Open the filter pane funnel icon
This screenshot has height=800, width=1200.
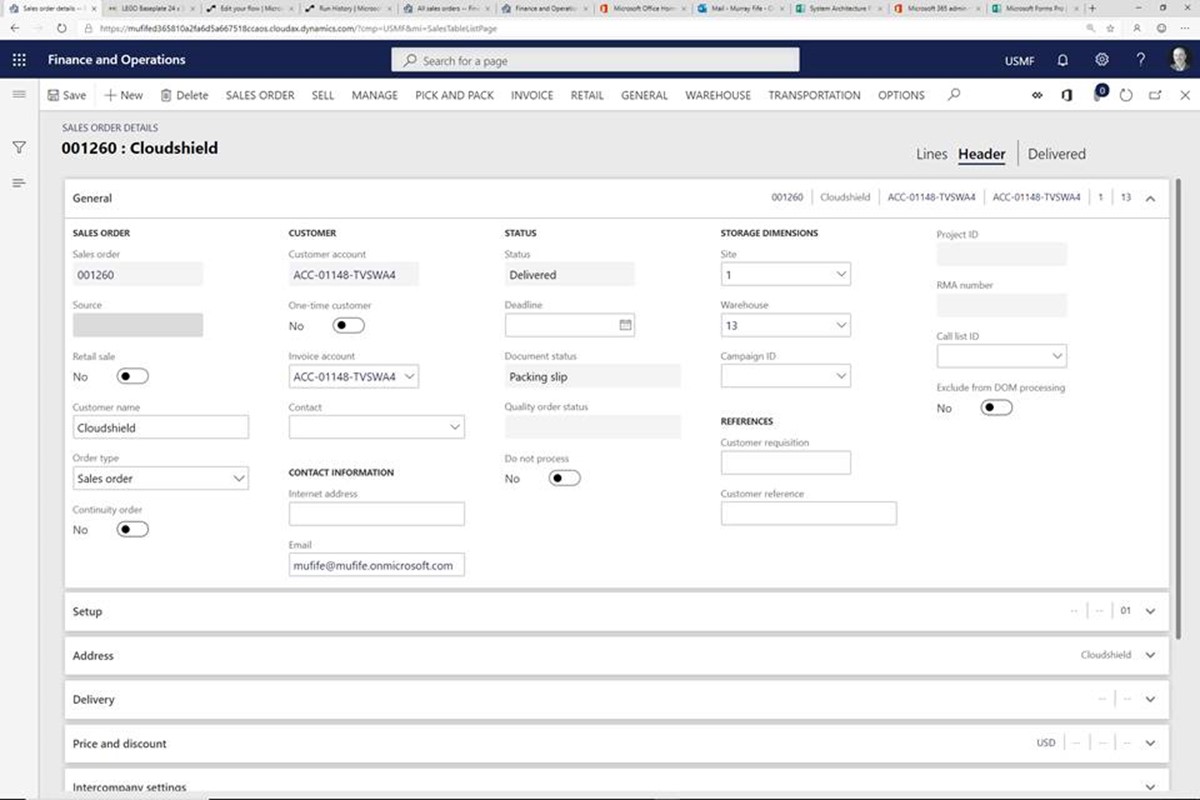pyautogui.click(x=19, y=148)
